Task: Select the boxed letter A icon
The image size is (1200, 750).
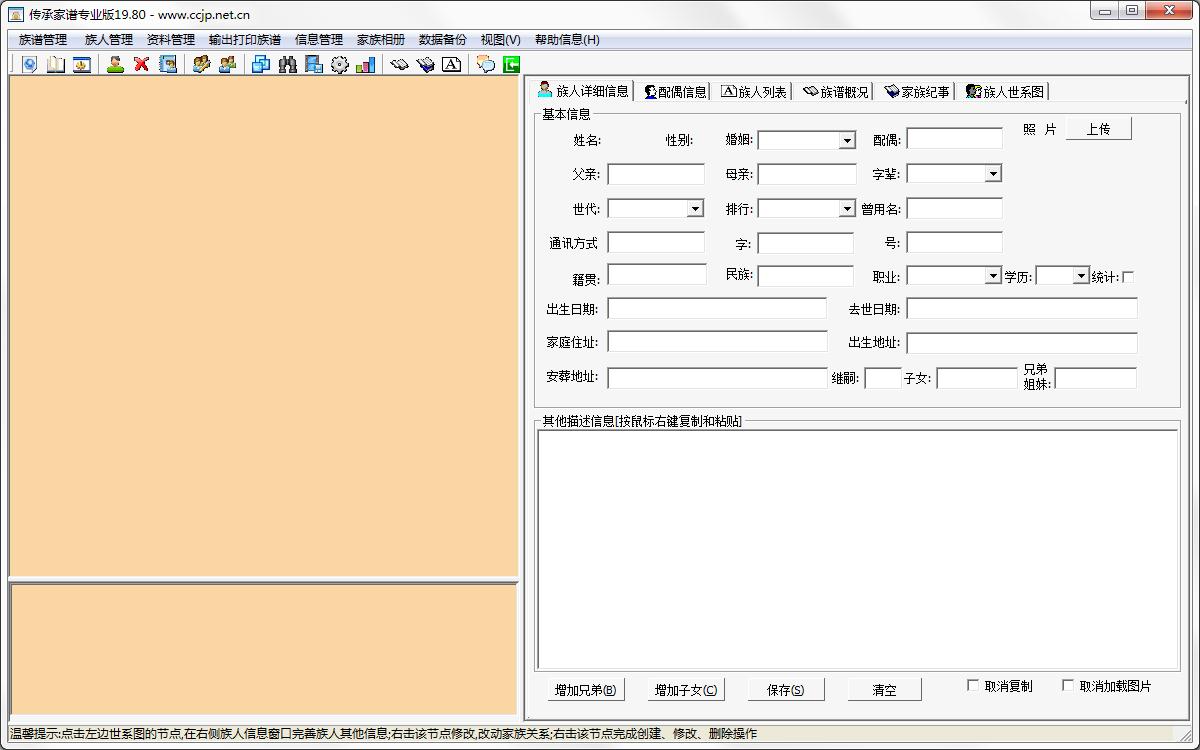Action: coord(451,63)
